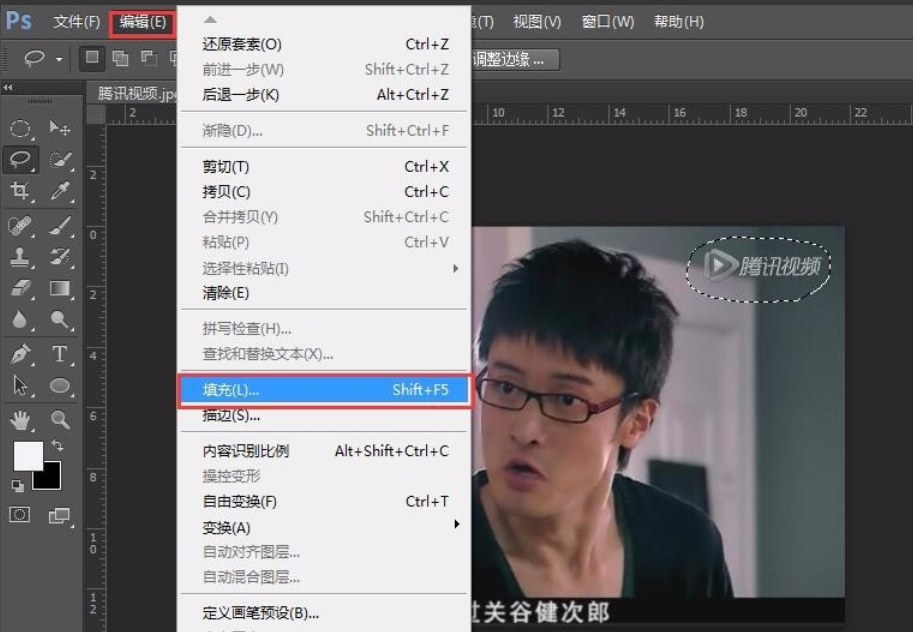
Task: Set the foreground color swatch
Action: [28, 456]
